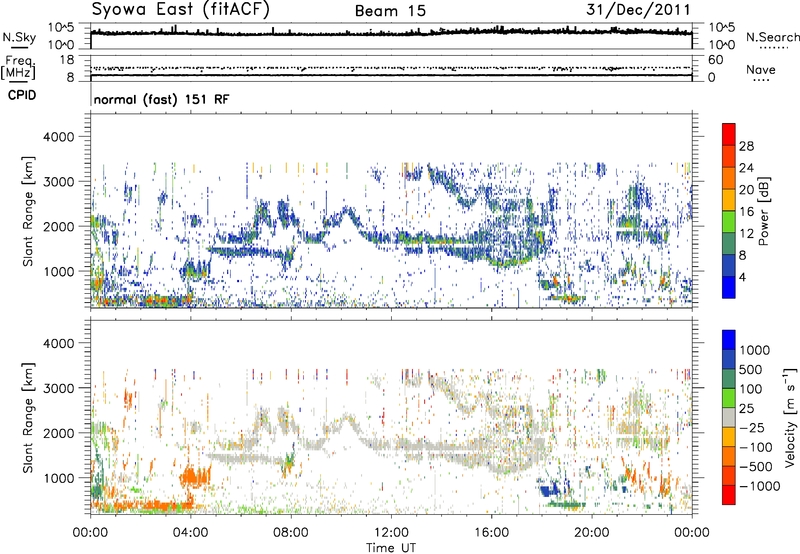Click the '60' Nave axis tick
Viewport: 800px width, 554px height.
pyautogui.click(x=715, y=60)
